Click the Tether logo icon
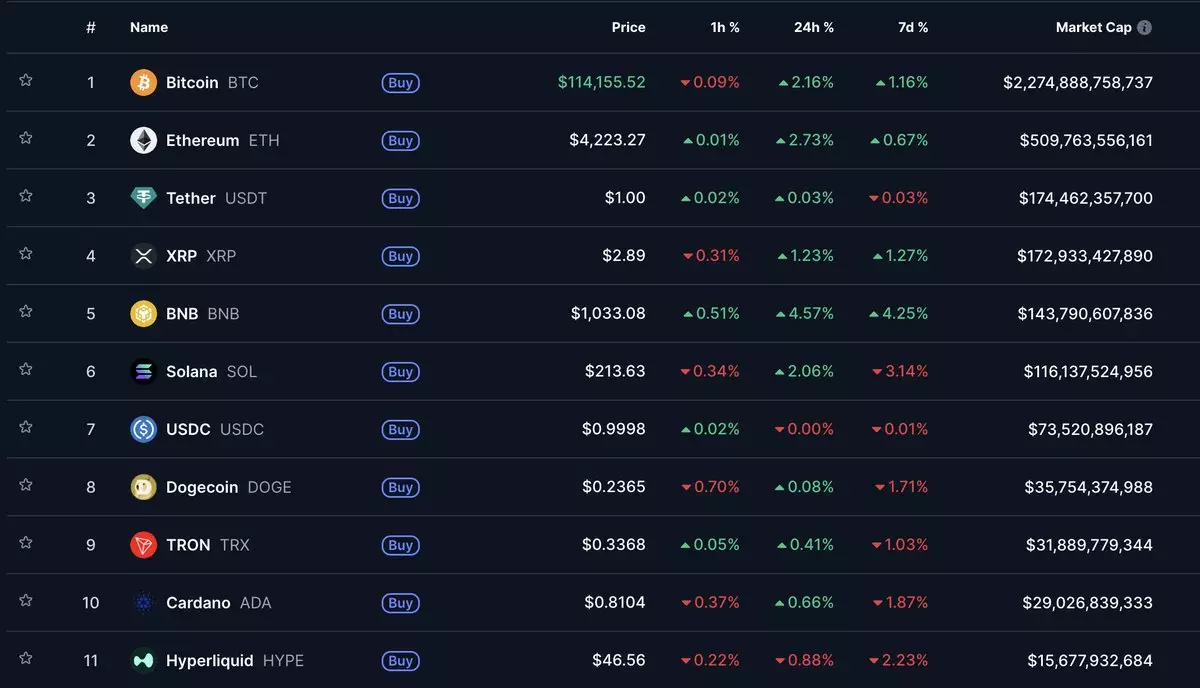The image size is (1200, 688). 144,198
